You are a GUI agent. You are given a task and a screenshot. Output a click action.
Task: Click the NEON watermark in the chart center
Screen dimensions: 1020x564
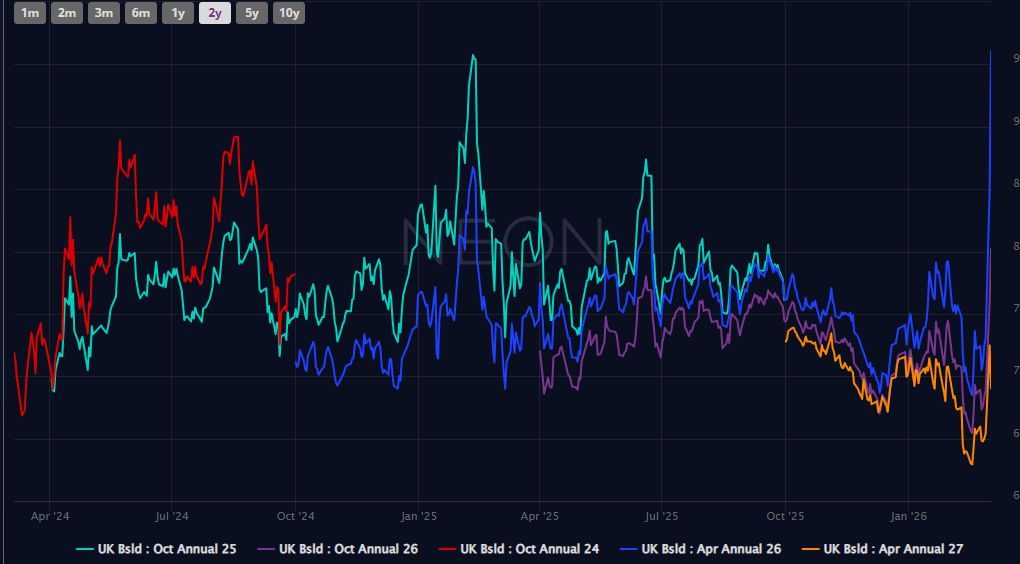[x=500, y=240]
